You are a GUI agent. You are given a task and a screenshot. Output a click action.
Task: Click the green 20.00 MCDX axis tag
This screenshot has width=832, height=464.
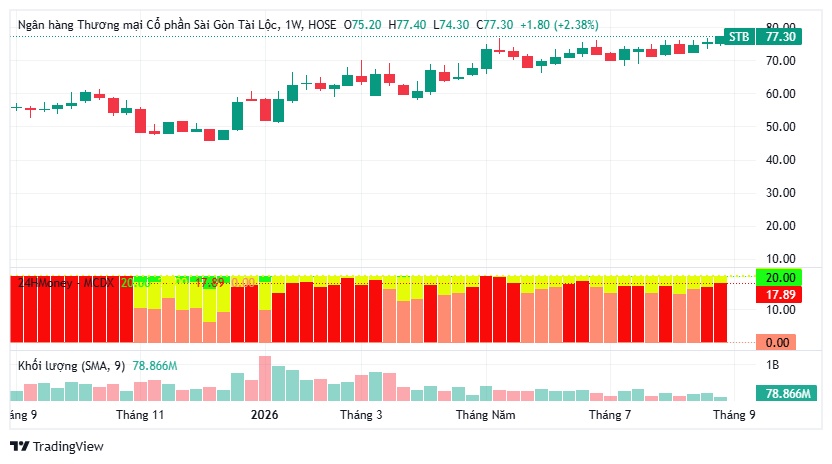pyautogui.click(x=779, y=278)
